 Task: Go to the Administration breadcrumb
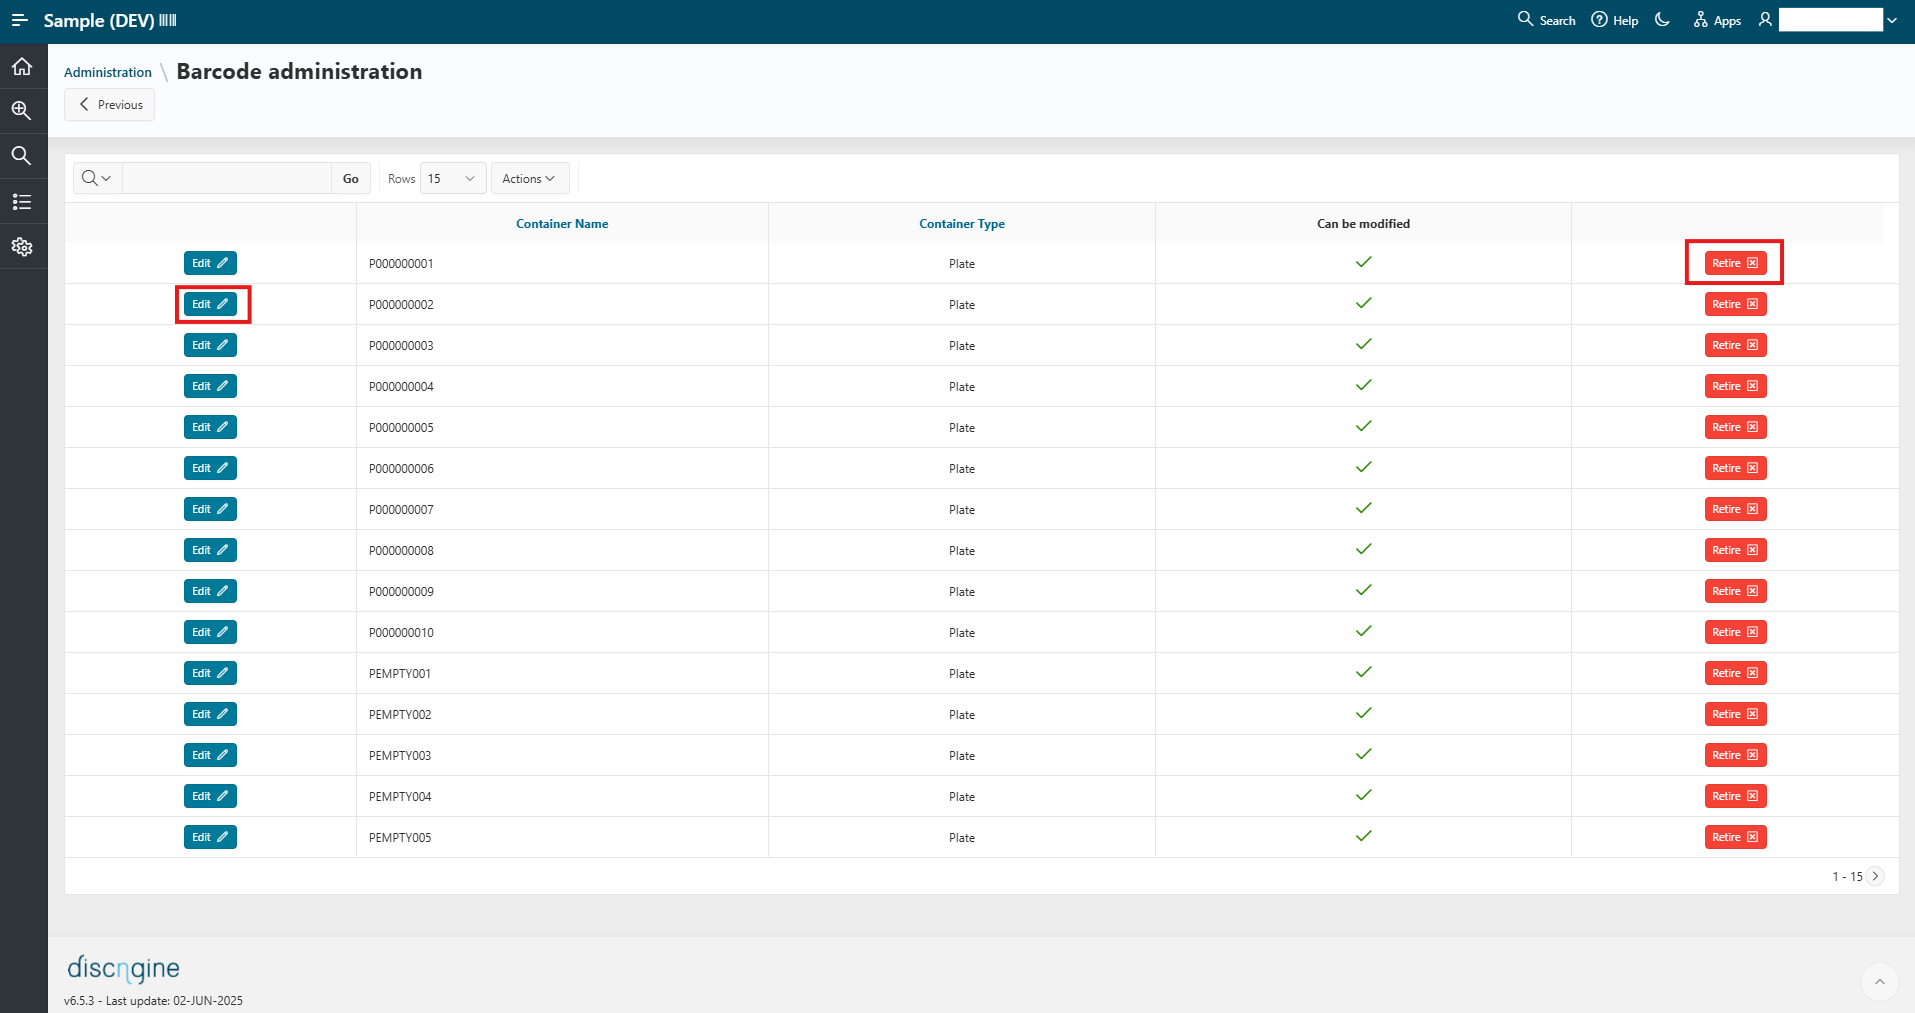(x=108, y=72)
